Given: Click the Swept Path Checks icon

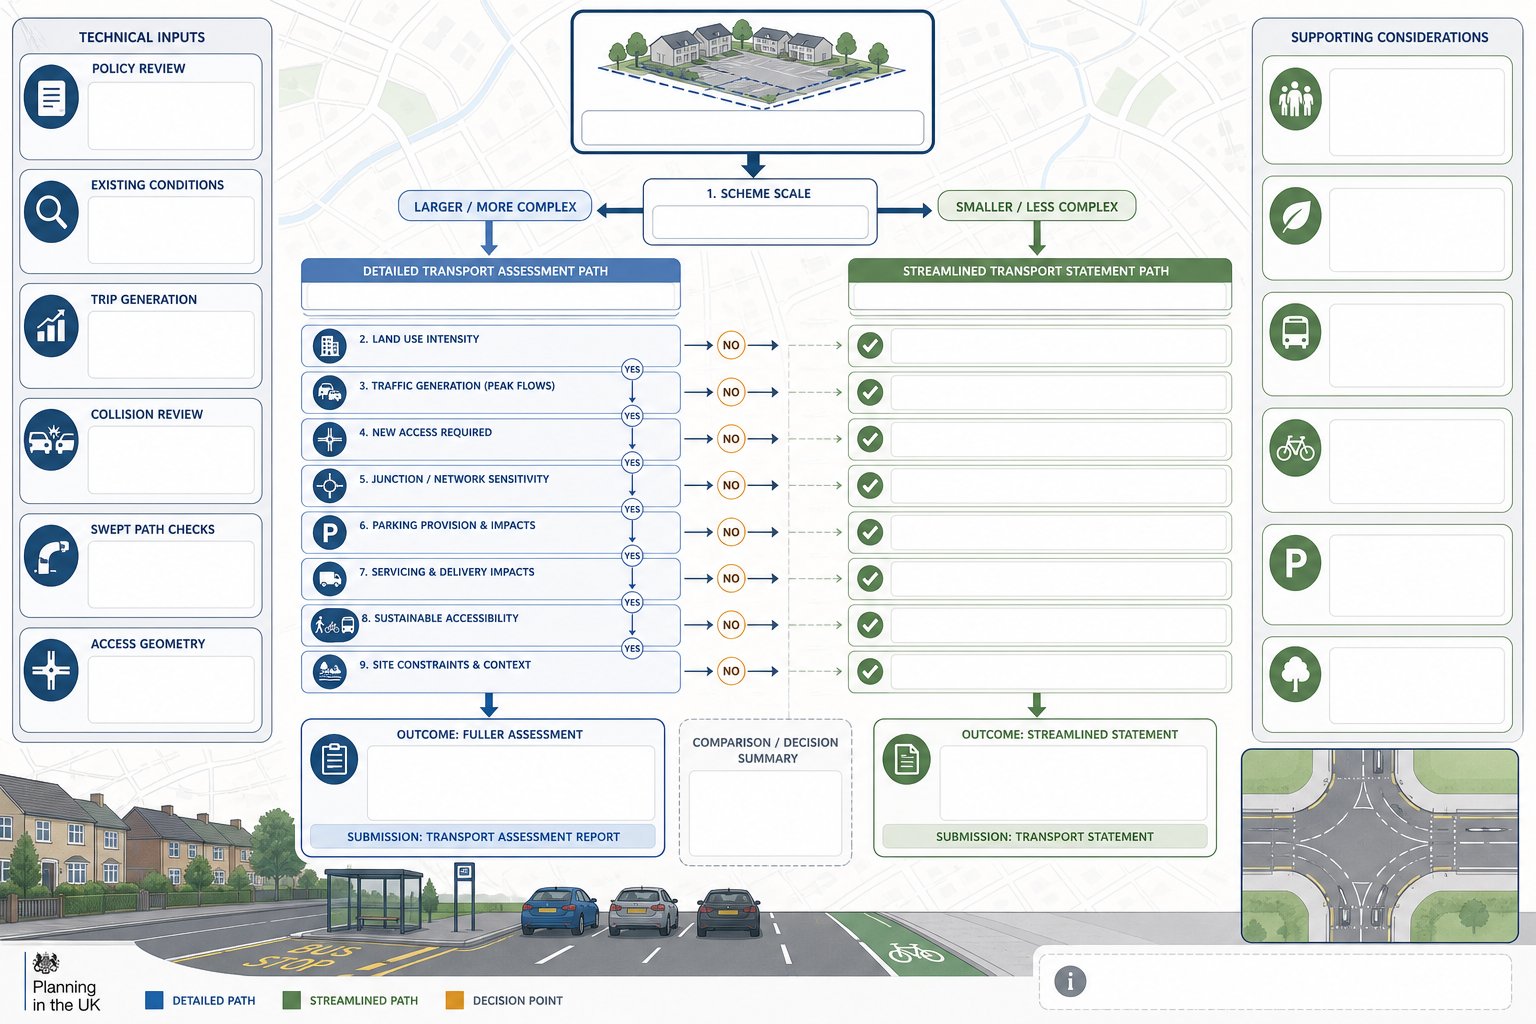Looking at the screenshot, I should (51, 555).
